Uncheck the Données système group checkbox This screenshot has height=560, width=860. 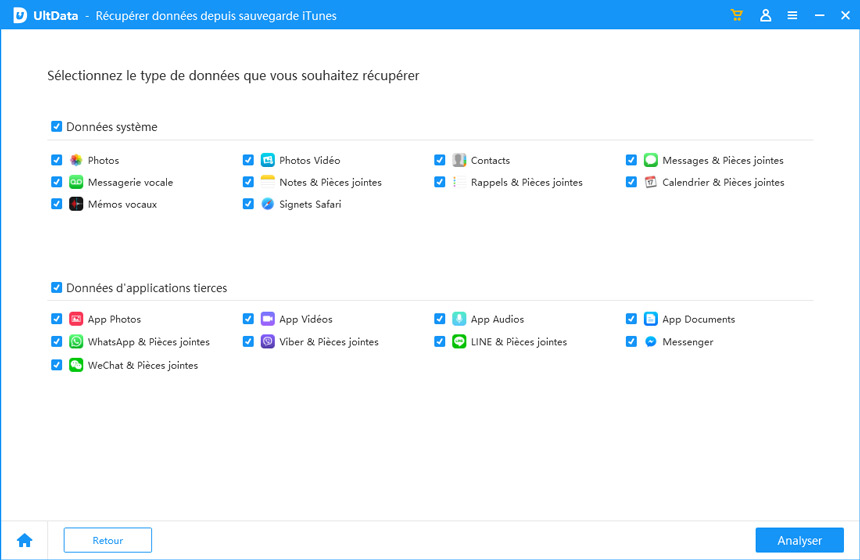pos(56,127)
